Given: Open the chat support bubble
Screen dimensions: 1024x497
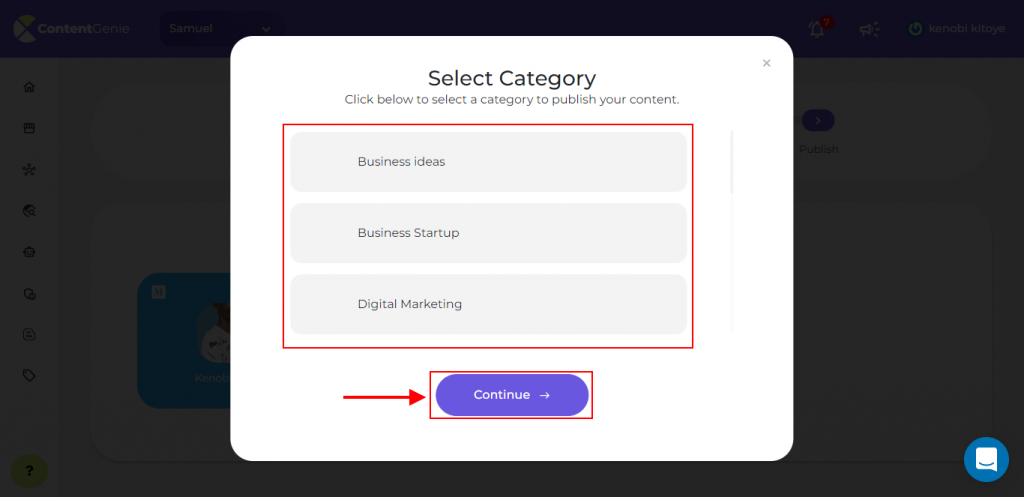Looking at the screenshot, I should (x=986, y=460).
